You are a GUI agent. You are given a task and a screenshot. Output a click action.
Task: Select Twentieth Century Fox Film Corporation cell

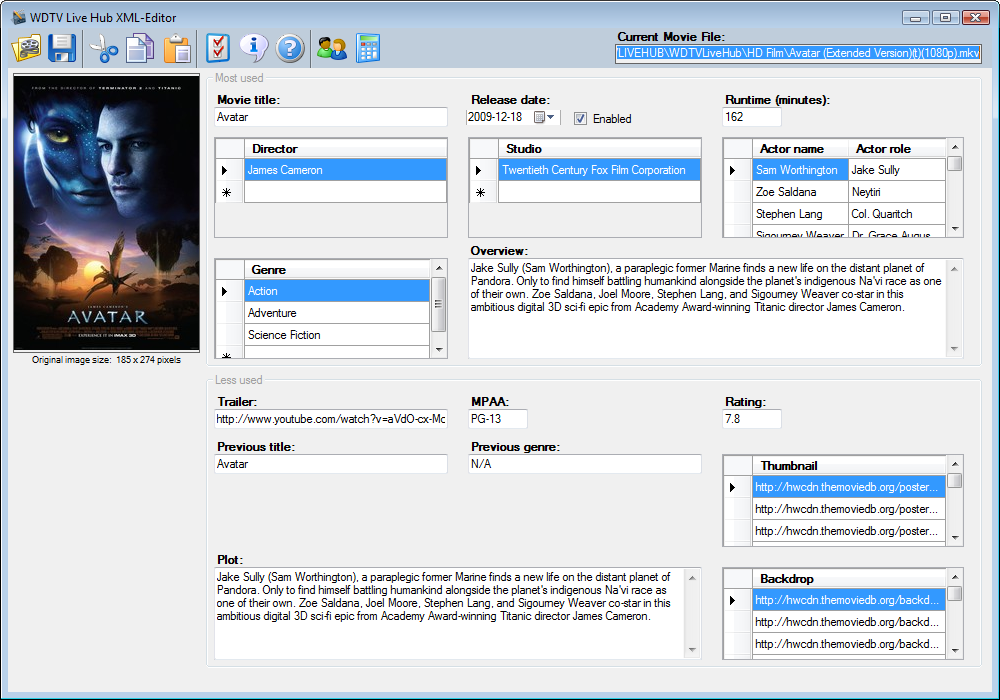(x=599, y=170)
